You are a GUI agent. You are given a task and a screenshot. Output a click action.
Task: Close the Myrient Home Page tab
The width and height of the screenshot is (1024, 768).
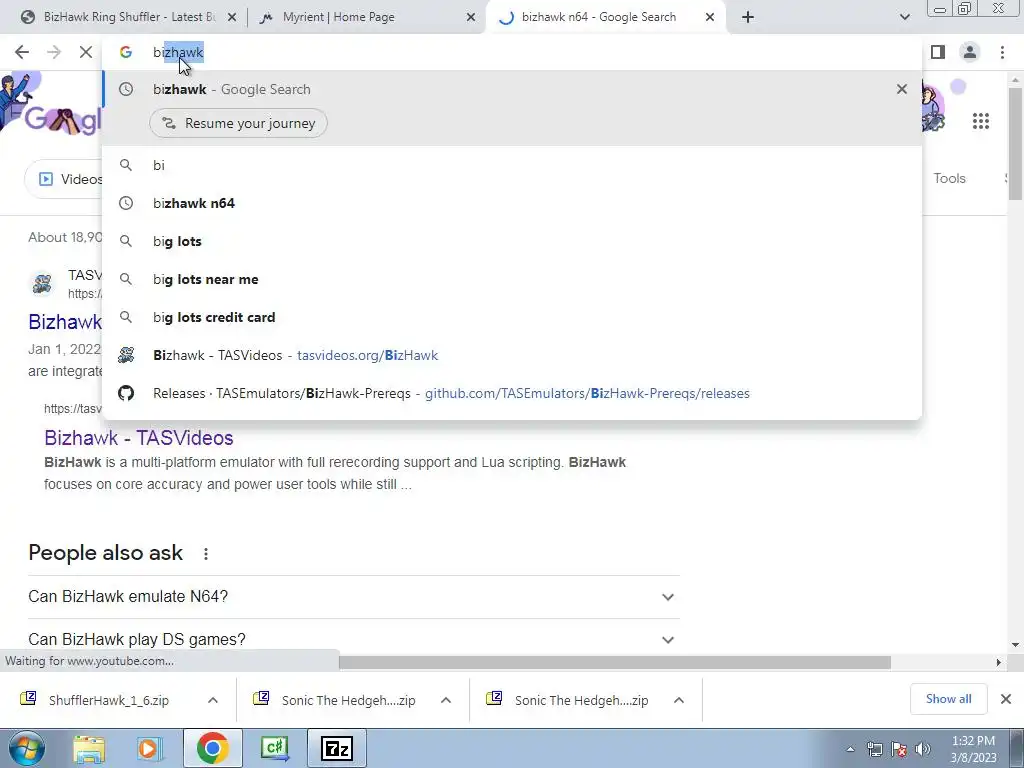point(470,18)
